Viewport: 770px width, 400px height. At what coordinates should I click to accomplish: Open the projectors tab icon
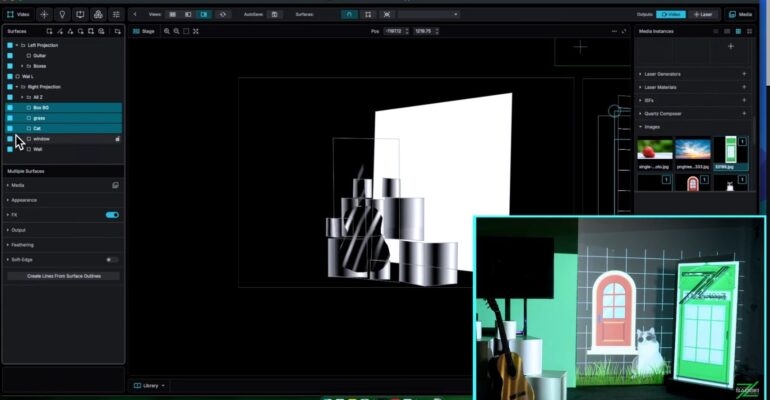click(x=80, y=14)
